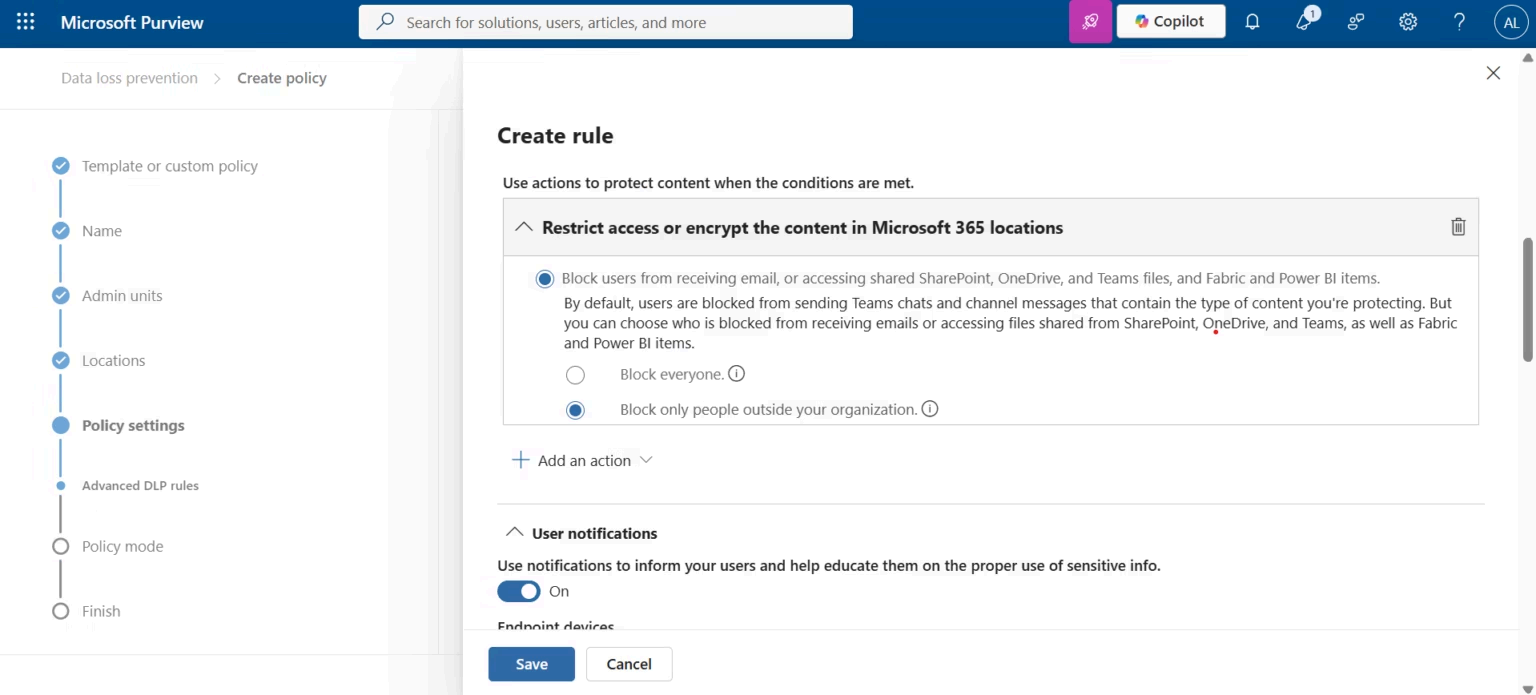Collapse the Restrict access or encrypt section
Screen dimensions: 1536x695
click(523, 227)
